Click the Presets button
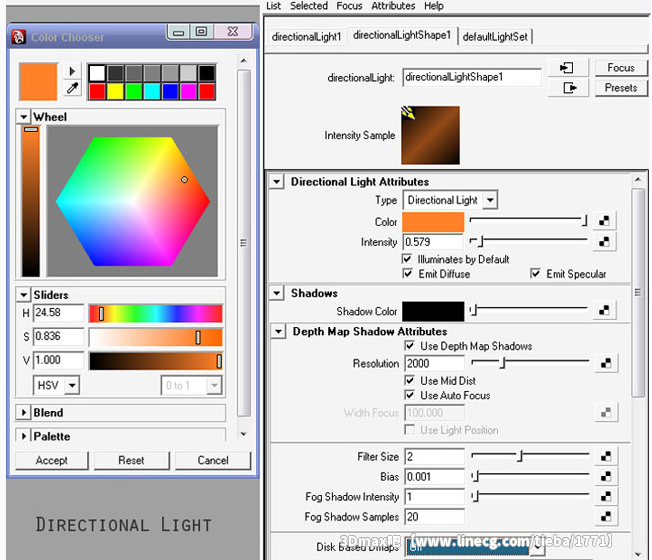The image size is (652, 560). tap(621, 88)
